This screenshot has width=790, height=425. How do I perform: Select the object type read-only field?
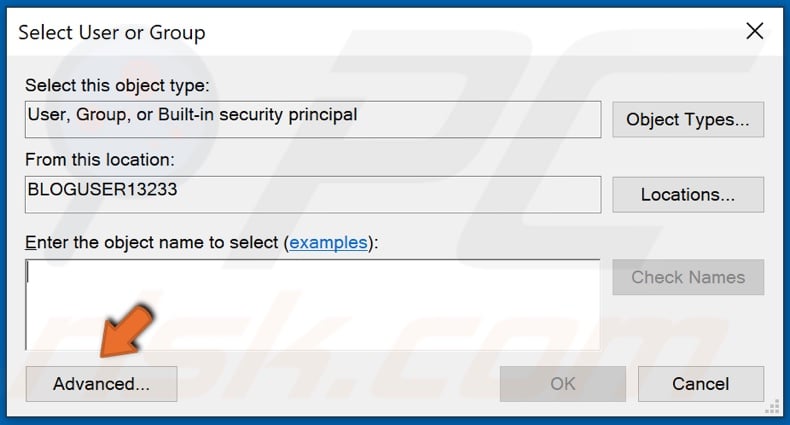(x=312, y=118)
